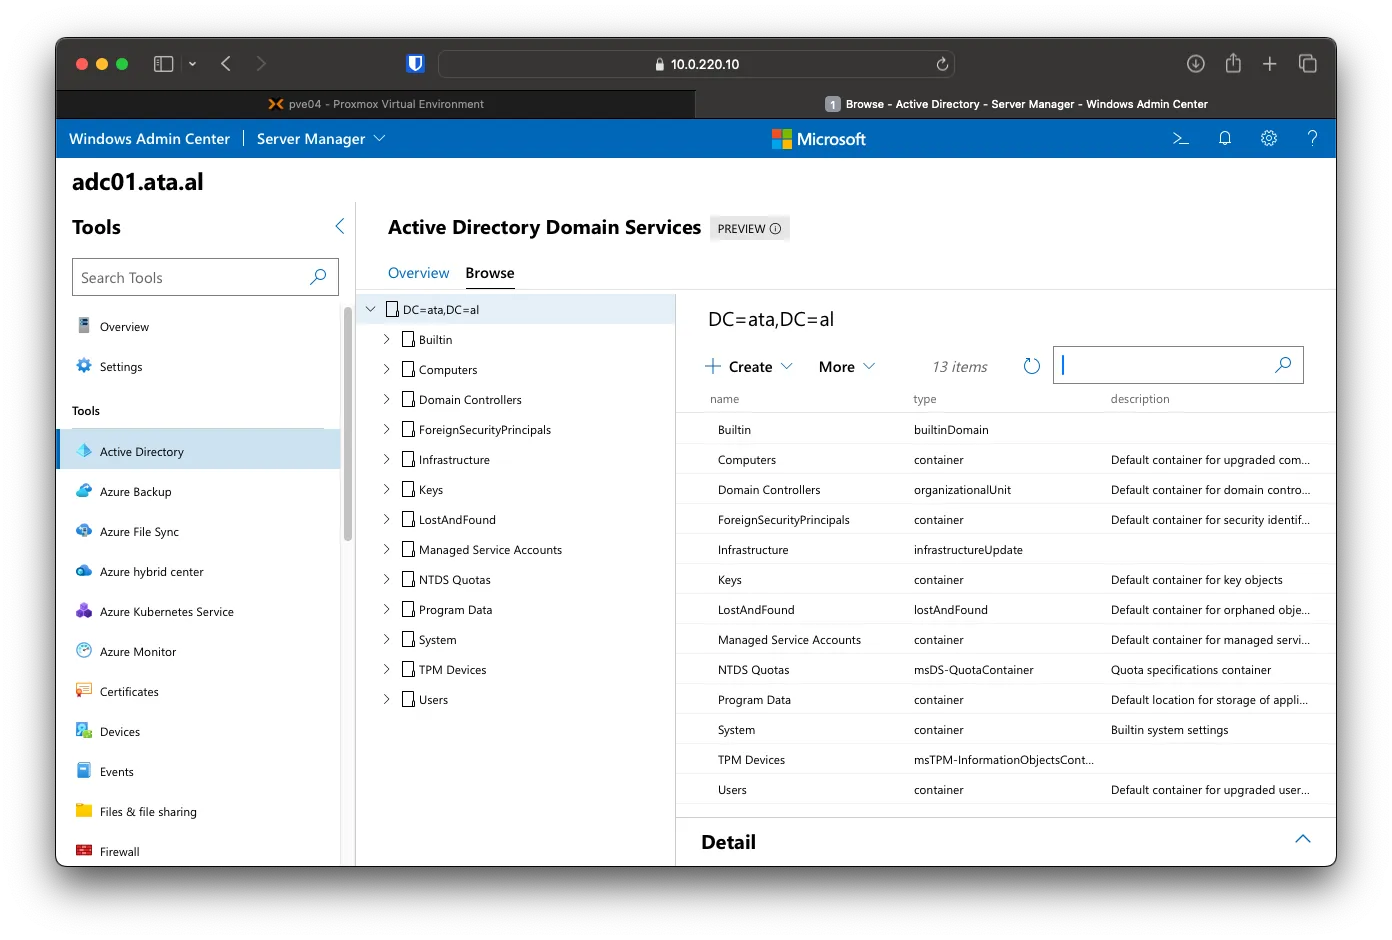
Task: Expand Computers tree node
Action: [387, 369]
